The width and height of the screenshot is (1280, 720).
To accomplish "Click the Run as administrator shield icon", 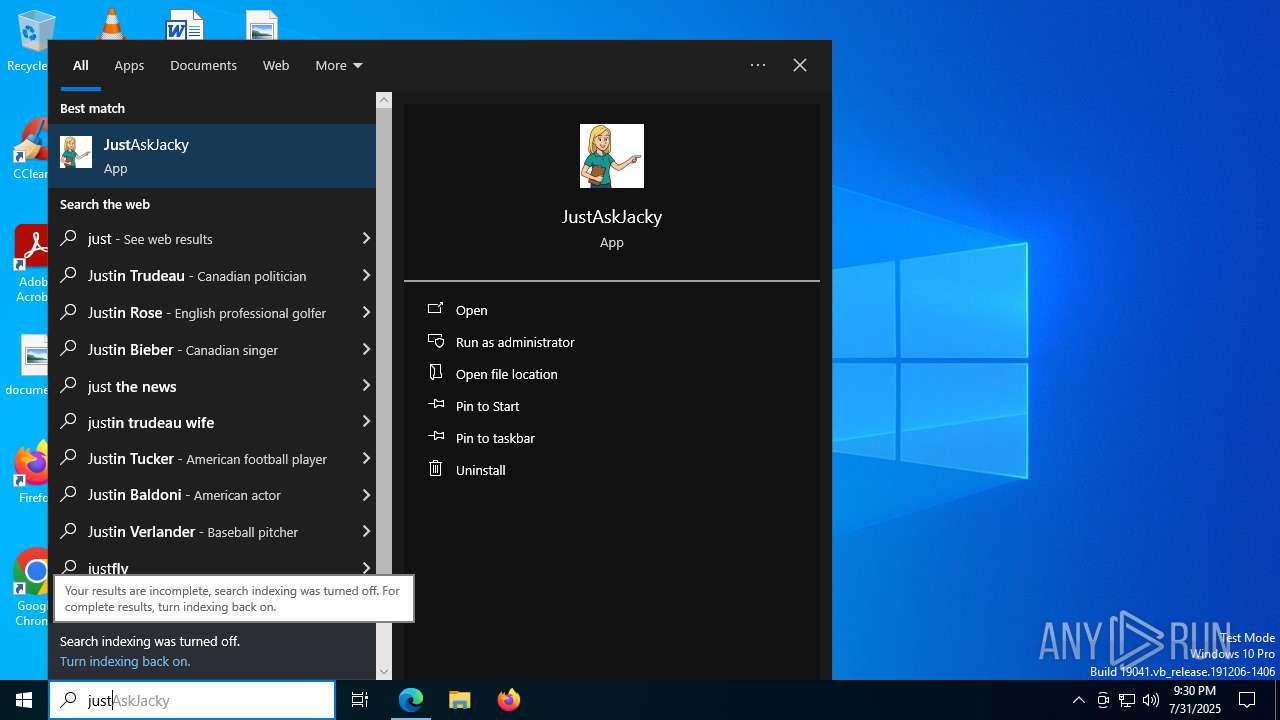I will pyautogui.click(x=435, y=341).
